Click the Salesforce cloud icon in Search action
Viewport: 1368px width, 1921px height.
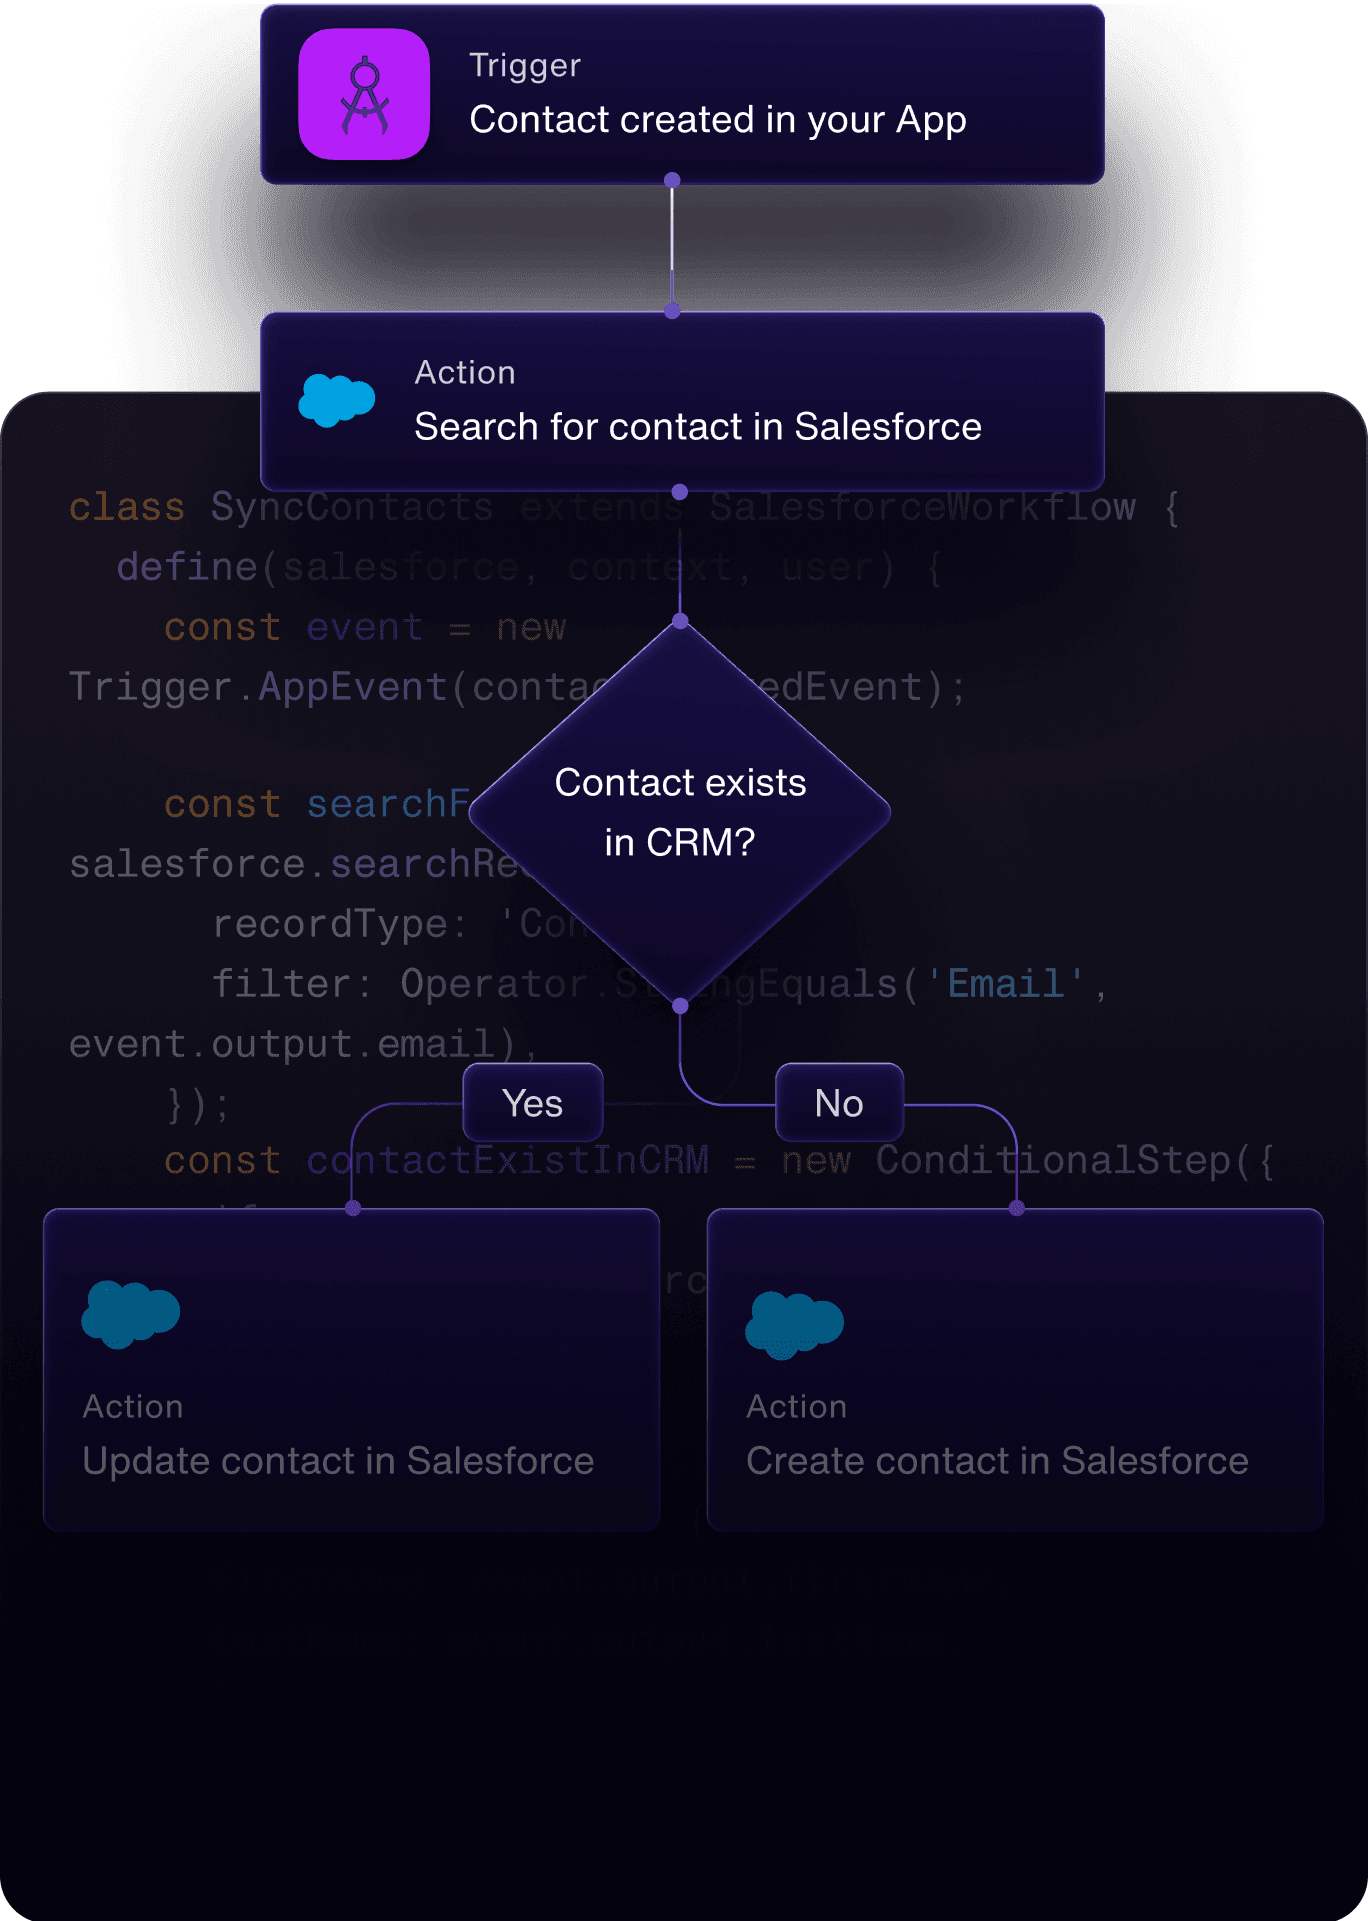[x=337, y=400]
